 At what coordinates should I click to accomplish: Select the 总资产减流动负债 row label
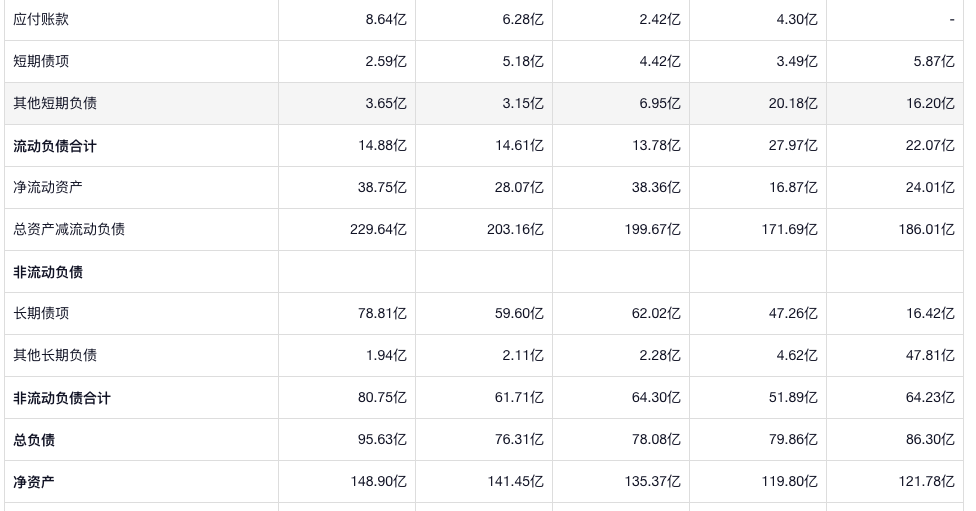point(69,229)
